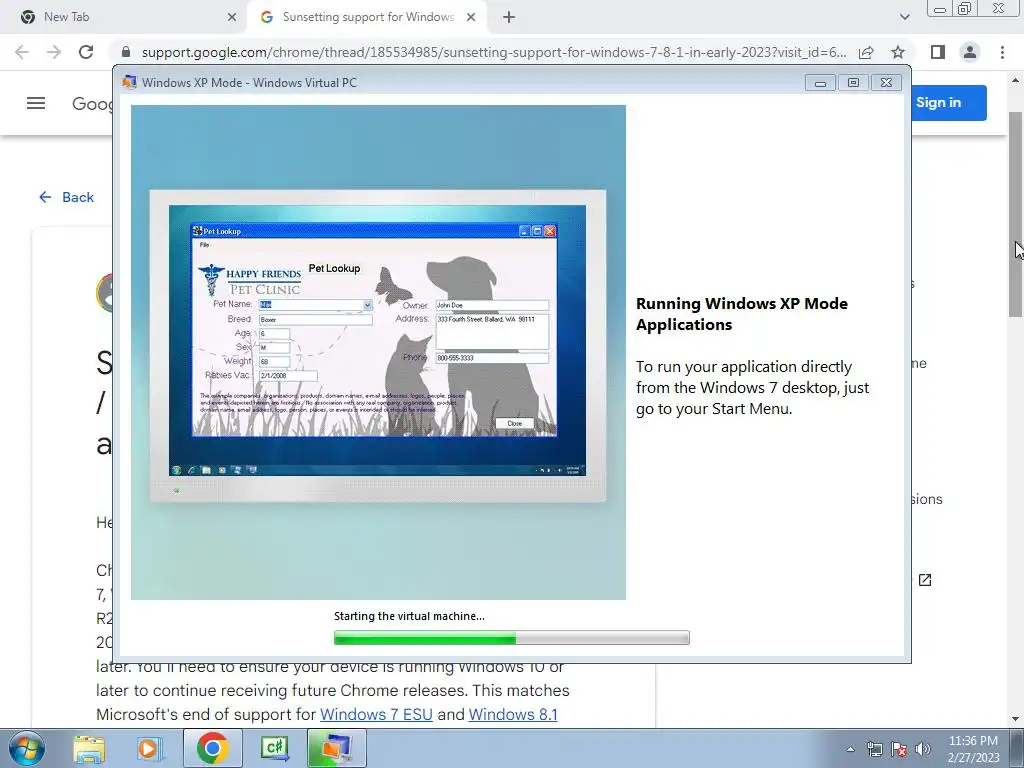
Task: Reload the page in Chrome
Action: [86, 52]
